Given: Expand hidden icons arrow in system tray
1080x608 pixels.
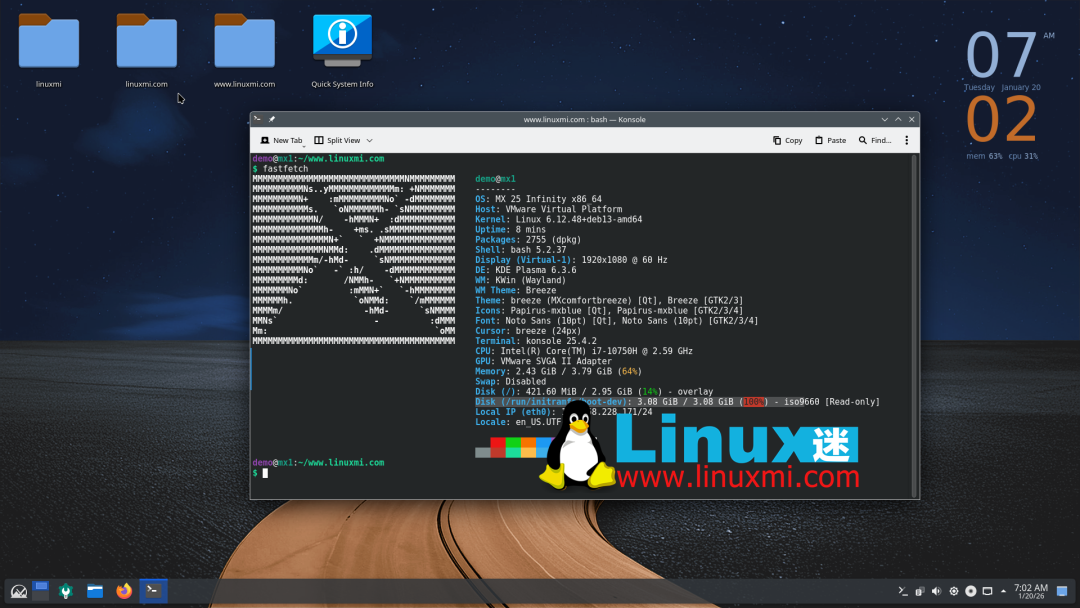Looking at the screenshot, I should click(x=1003, y=590).
